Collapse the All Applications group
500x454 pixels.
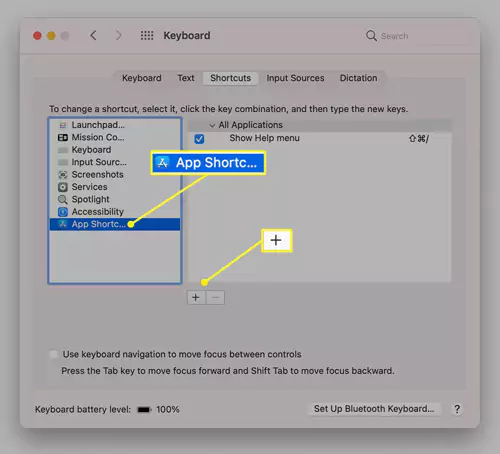click(212, 125)
